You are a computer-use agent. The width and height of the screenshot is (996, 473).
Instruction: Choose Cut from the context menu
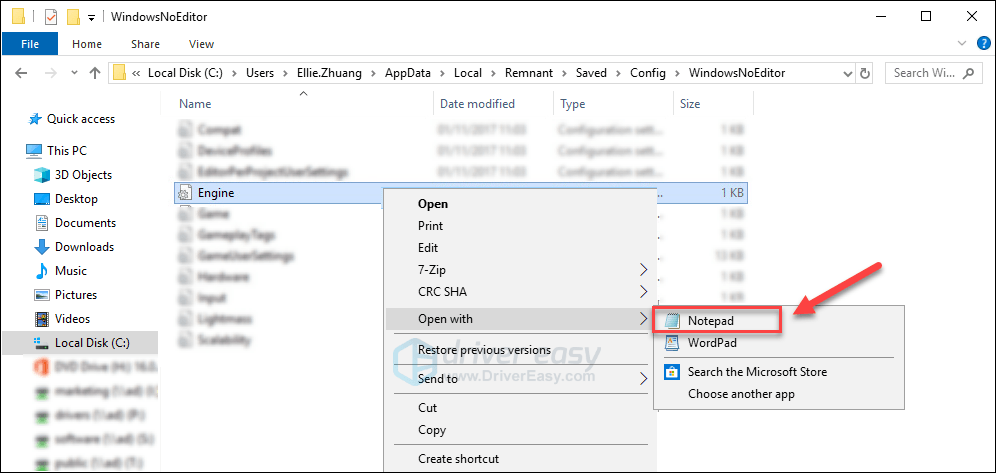pos(427,408)
